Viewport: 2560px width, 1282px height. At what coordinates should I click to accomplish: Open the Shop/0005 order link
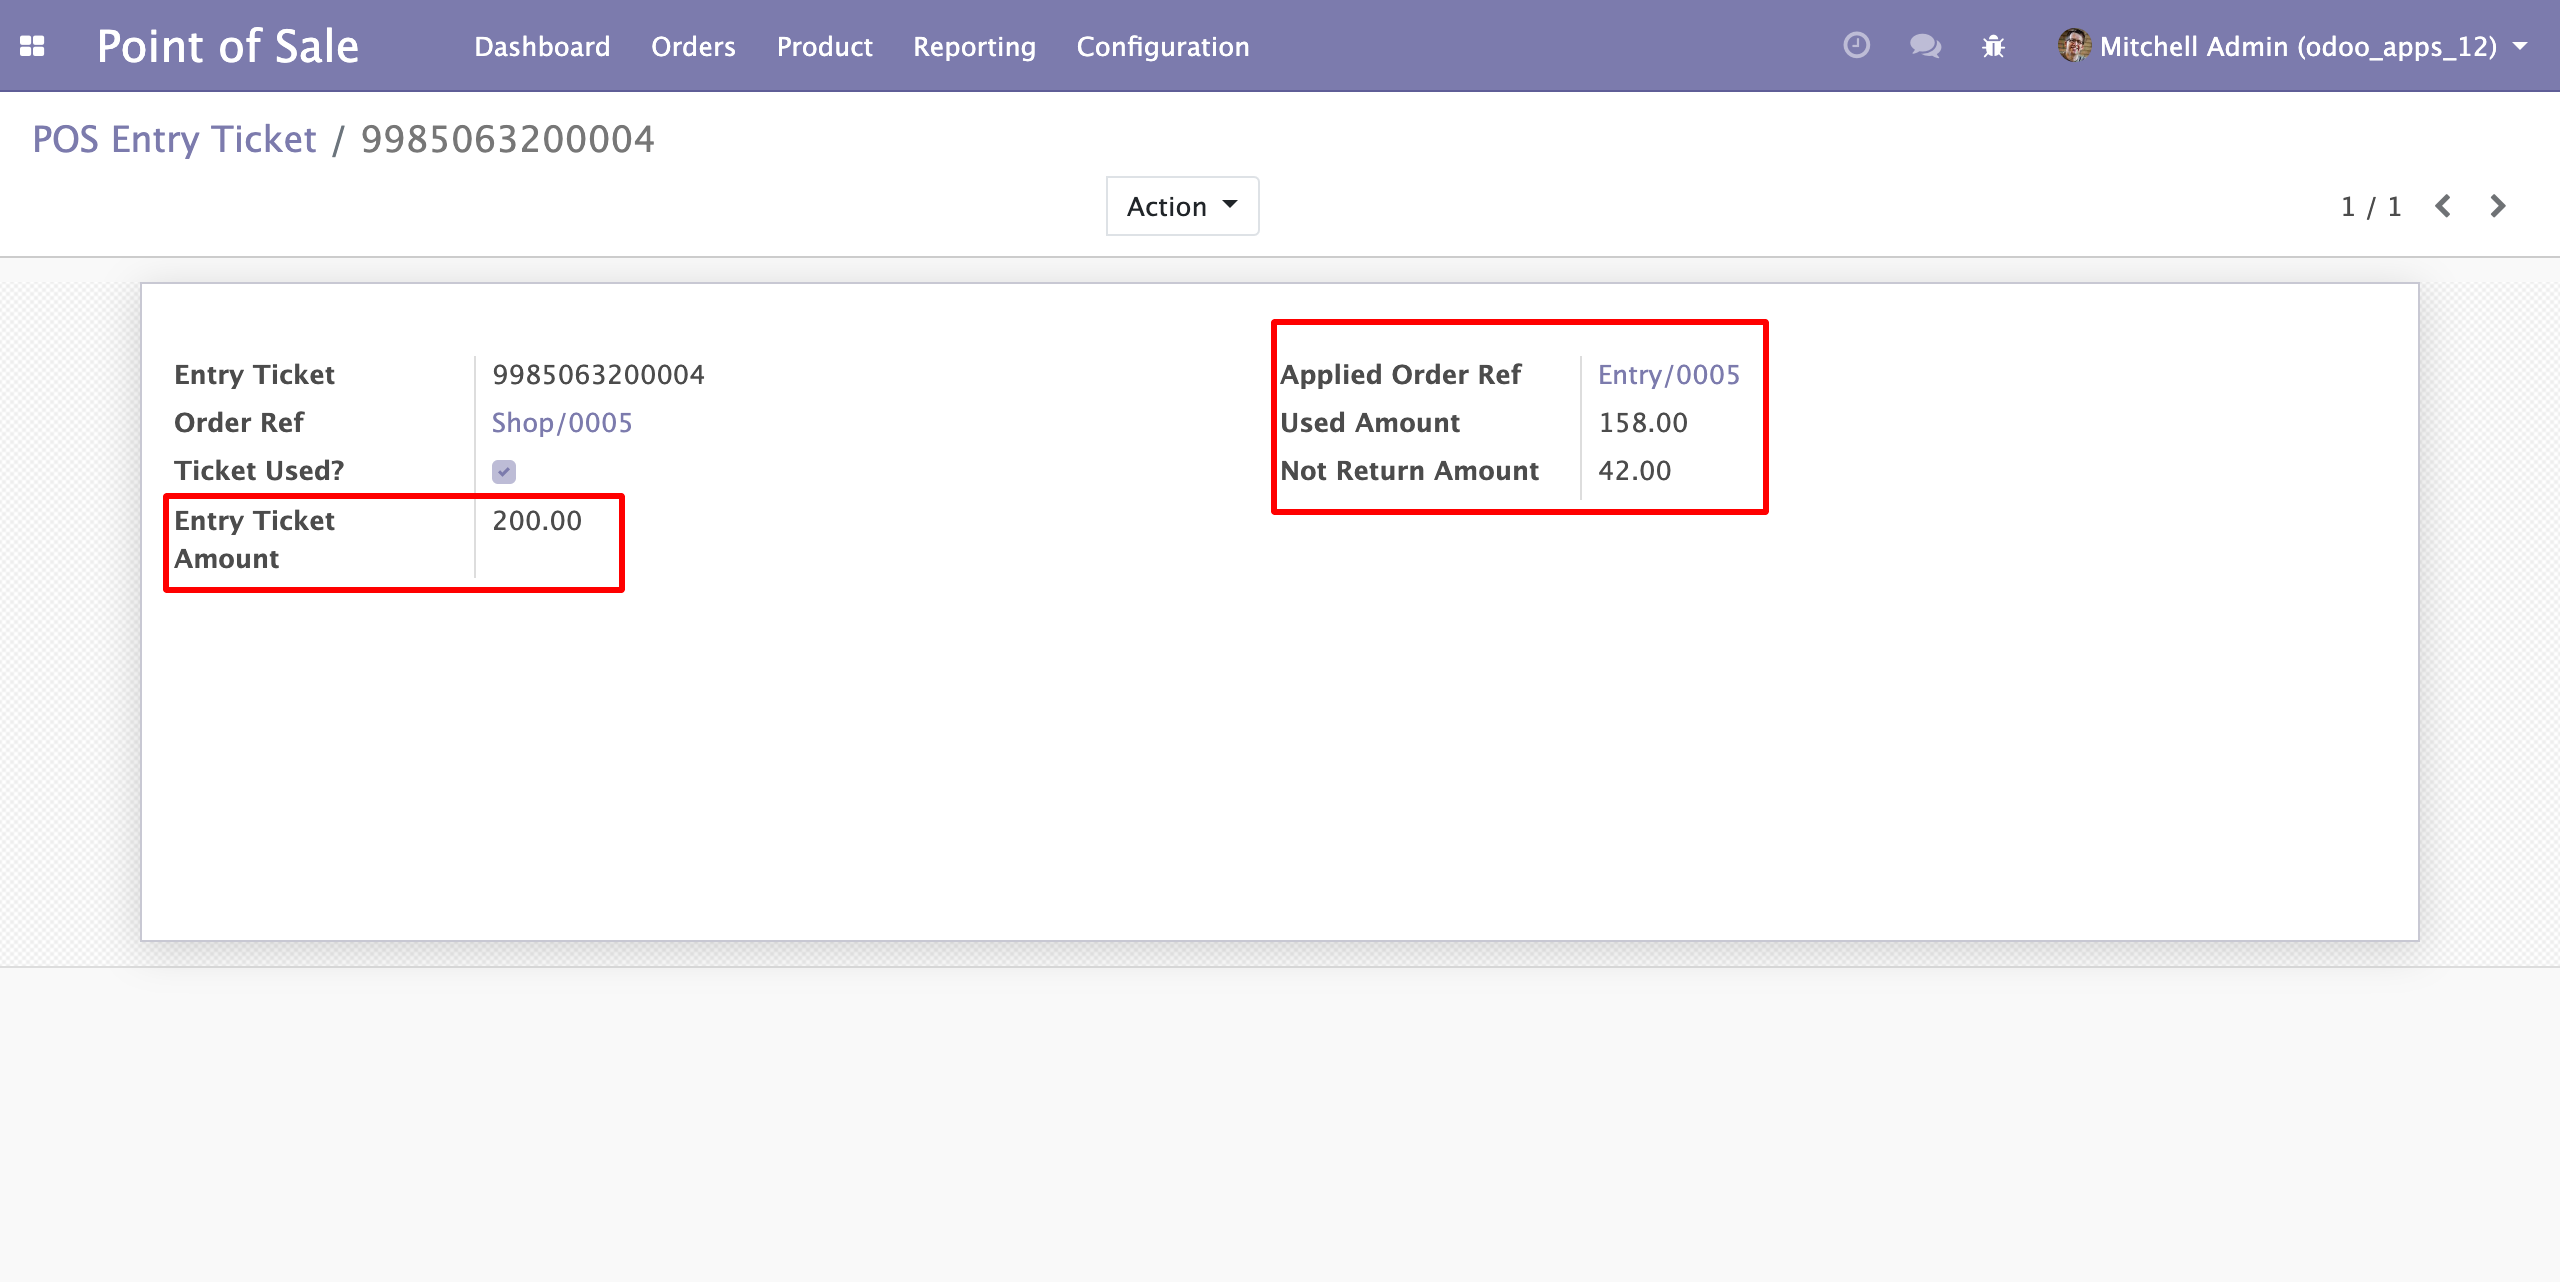pos(562,423)
